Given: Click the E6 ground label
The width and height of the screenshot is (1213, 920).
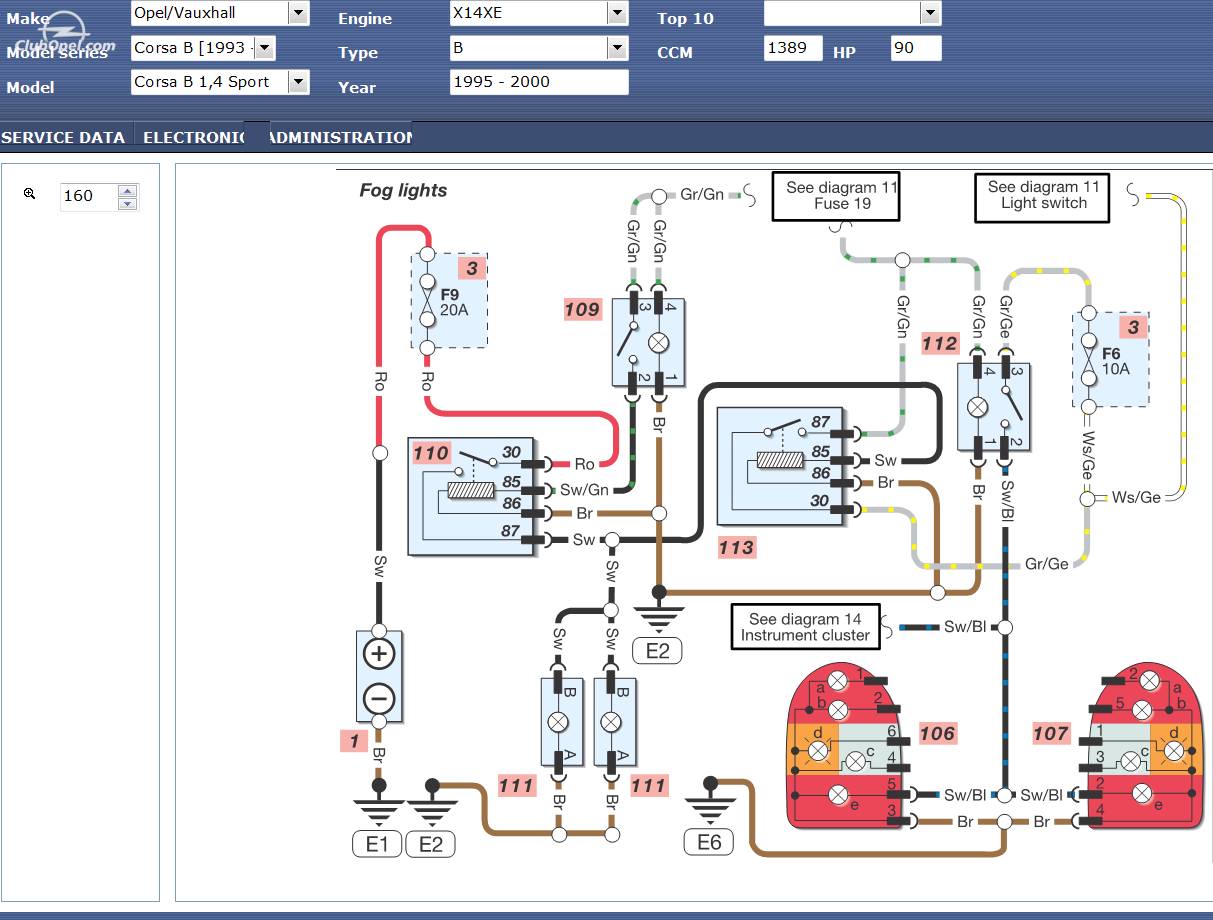Looking at the screenshot, I should coord(709,842).
